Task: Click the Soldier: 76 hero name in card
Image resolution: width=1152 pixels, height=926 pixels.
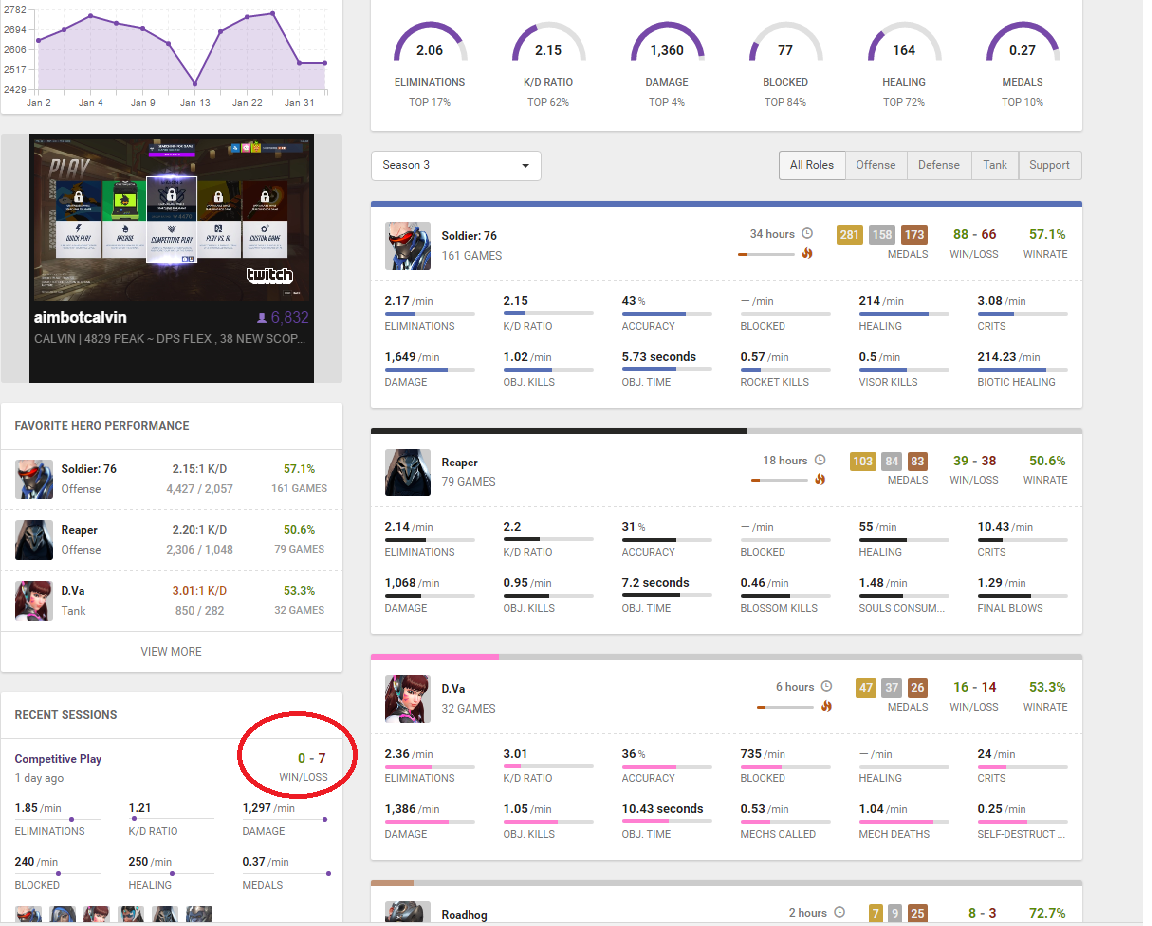Action: point(469,236)
